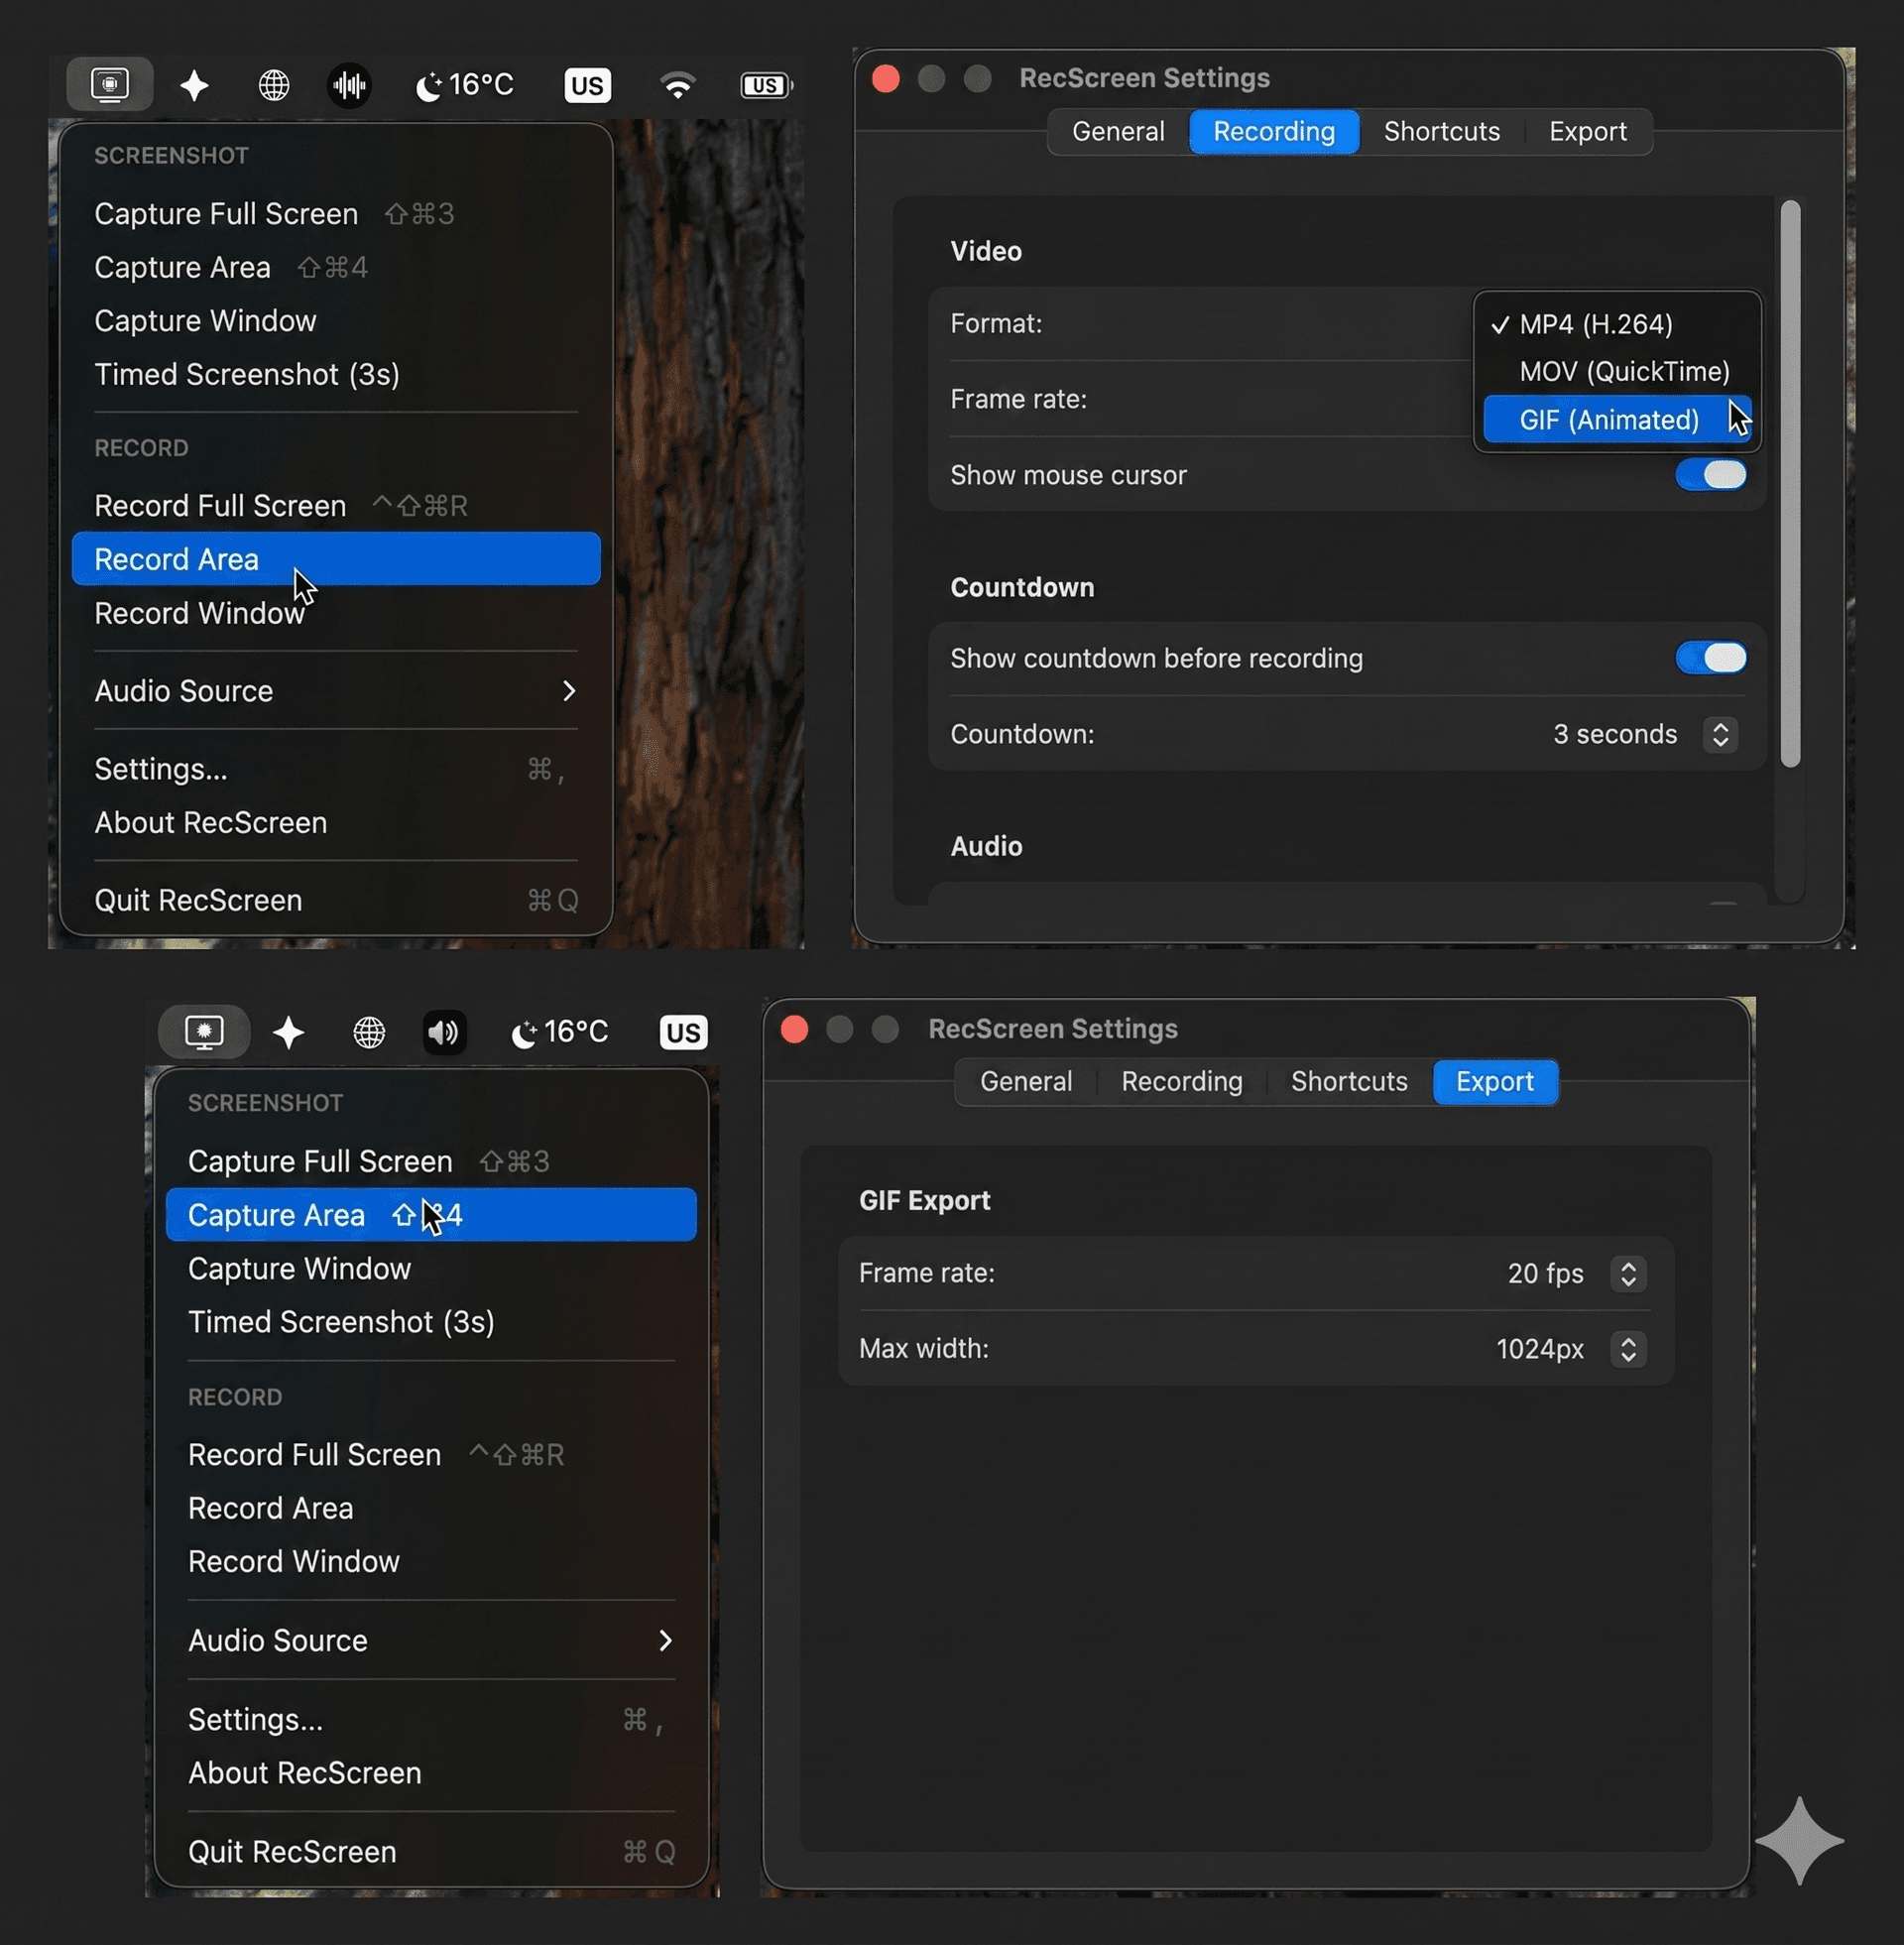The height and width of the screenshot is (1945, 1904).
Task: Select highlighted Capture Area in bottom menu
Action: pos(431,1215)
